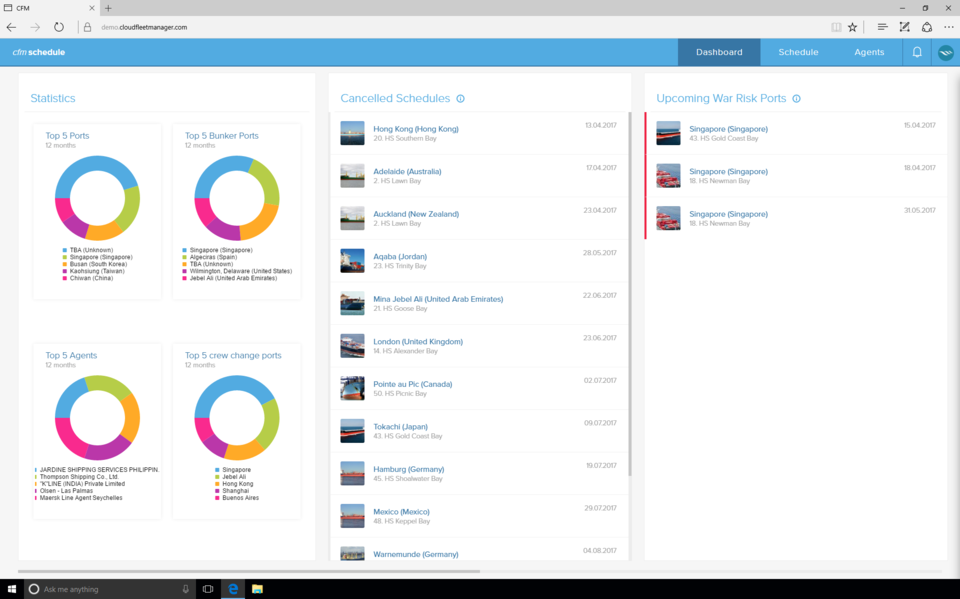Add page to favorites with star icon
This screenshot has height=599, width=960.
click(x=852, y=27)
